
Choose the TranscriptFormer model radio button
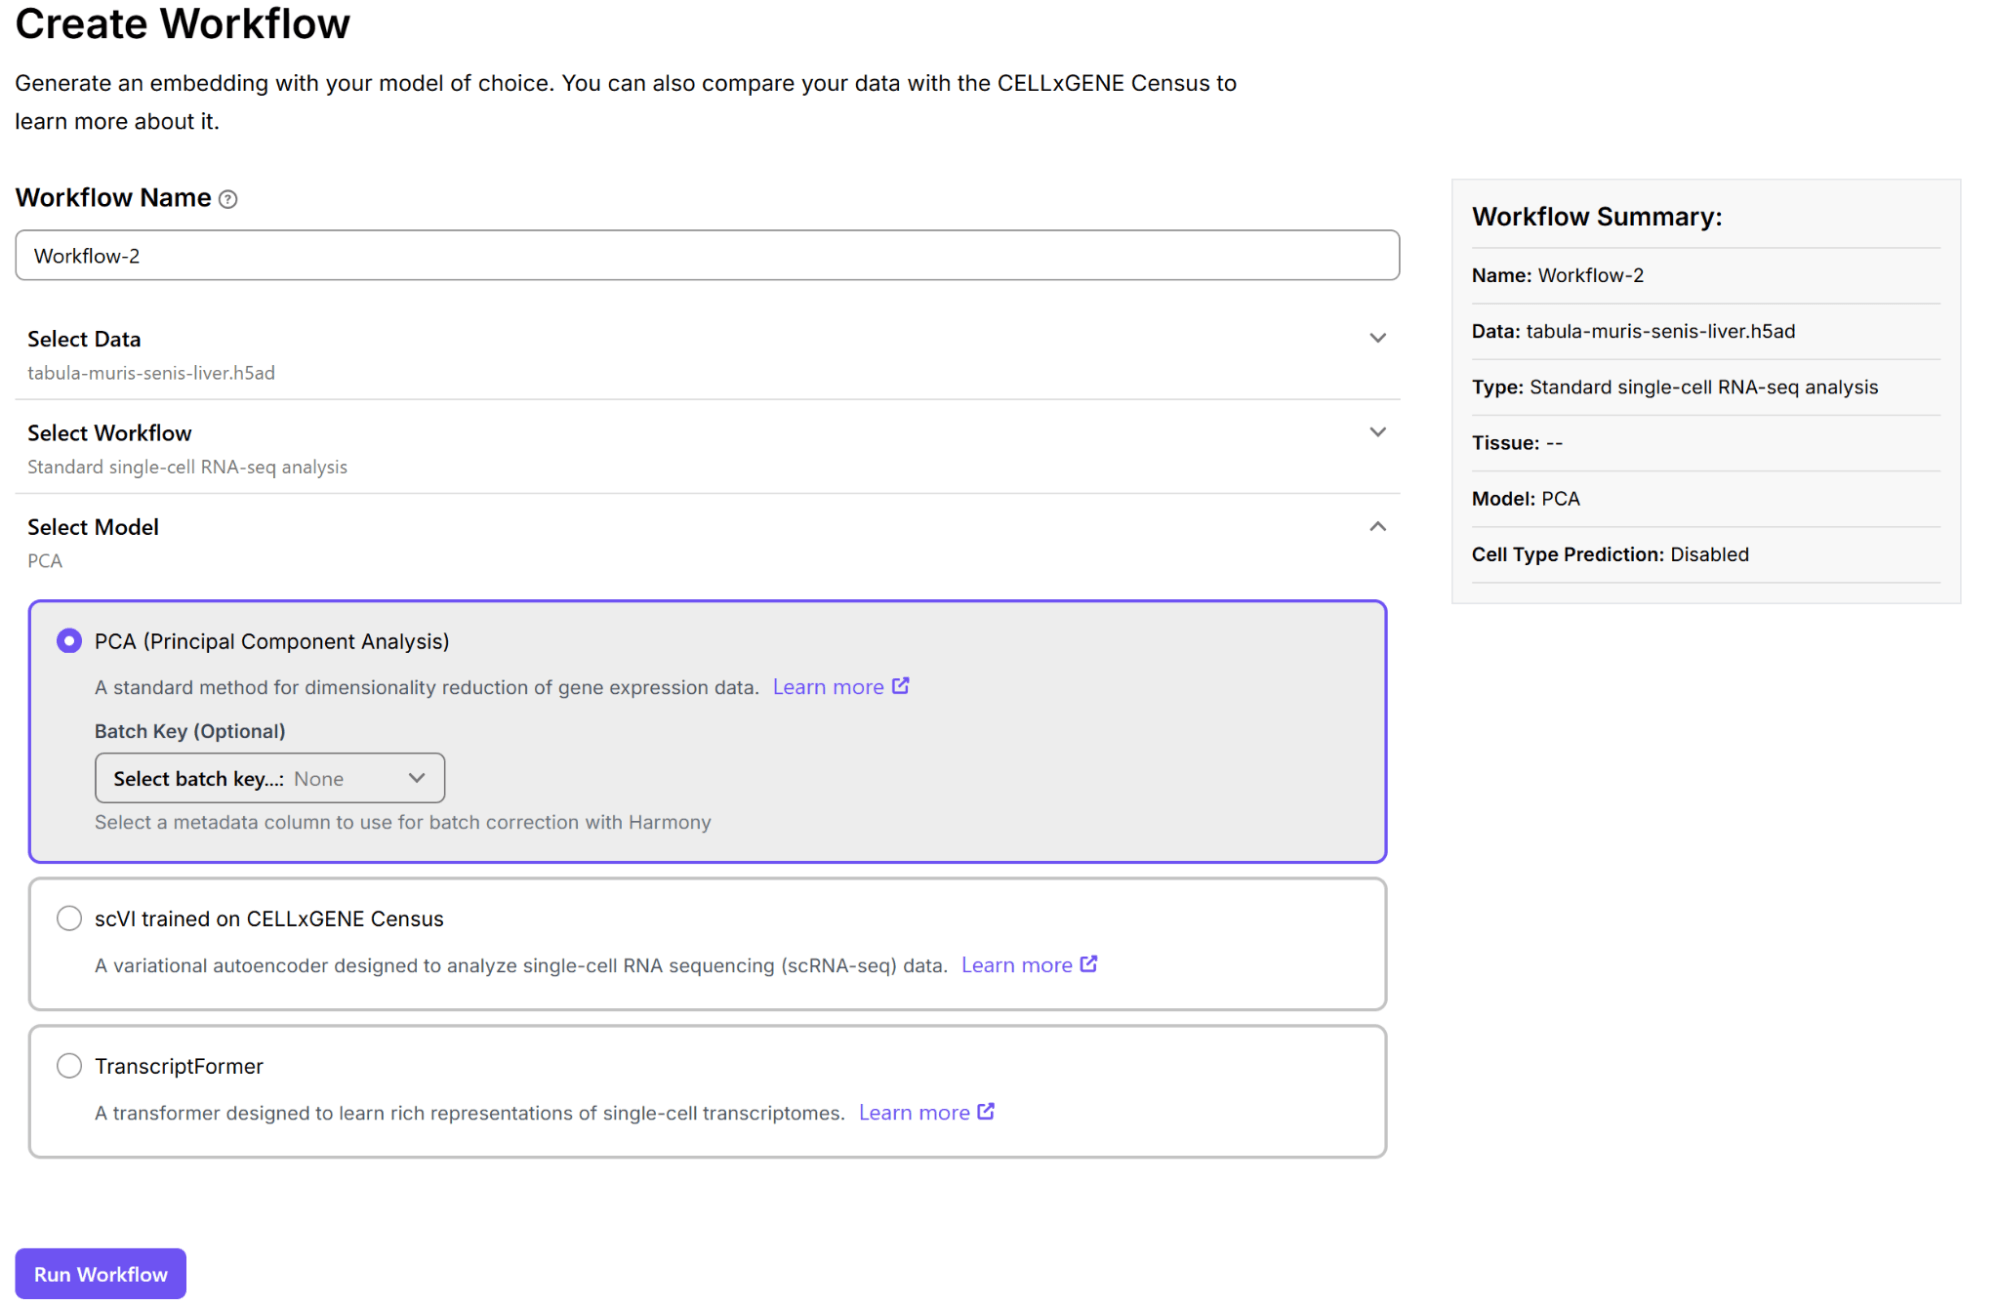pyautogui.click(x=69, y=1066)
